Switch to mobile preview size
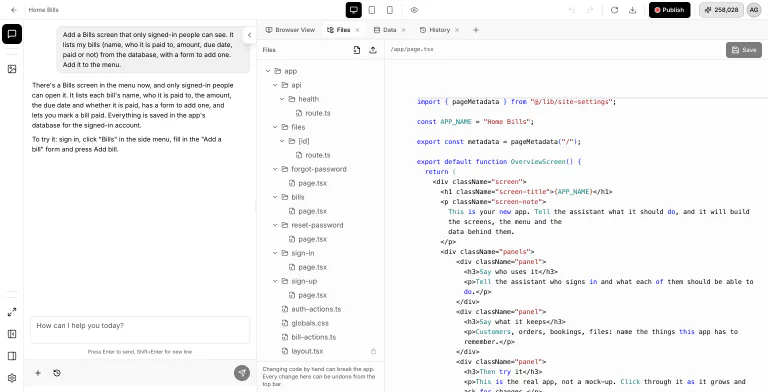The image size is (768, 392). (x=390, y=10)
